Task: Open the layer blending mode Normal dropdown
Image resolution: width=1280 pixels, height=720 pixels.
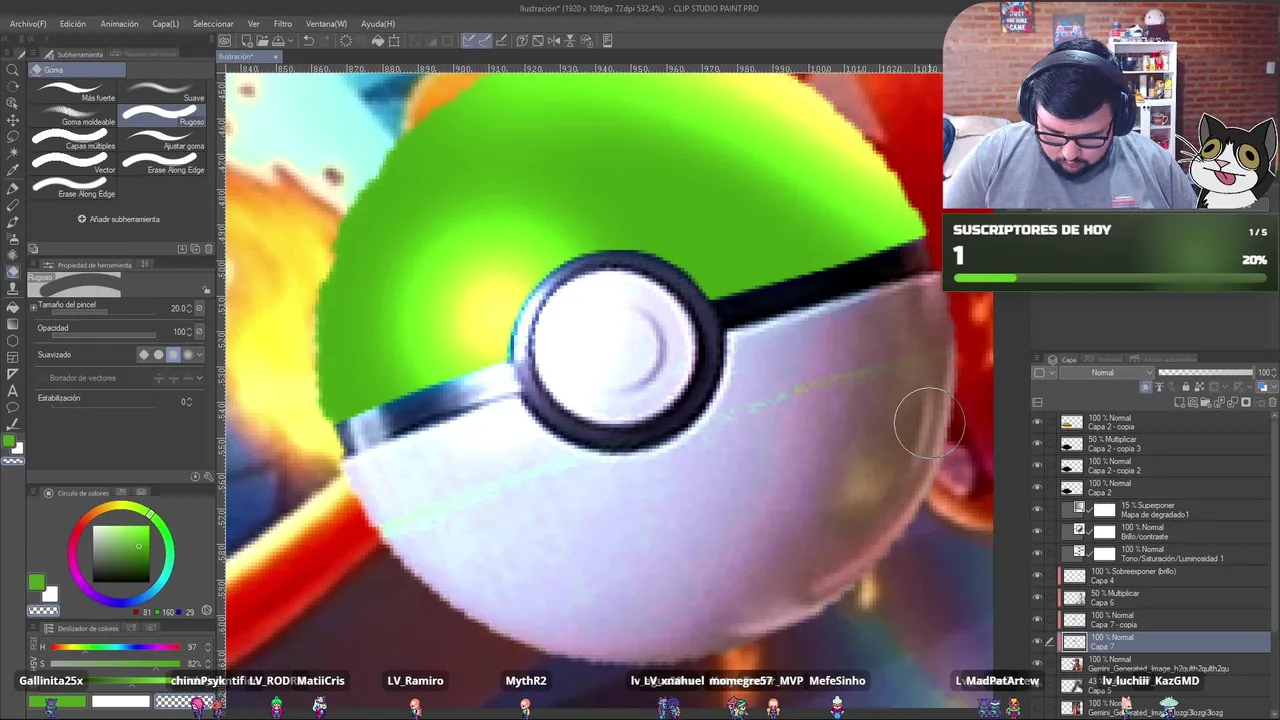Action: 1108,373
